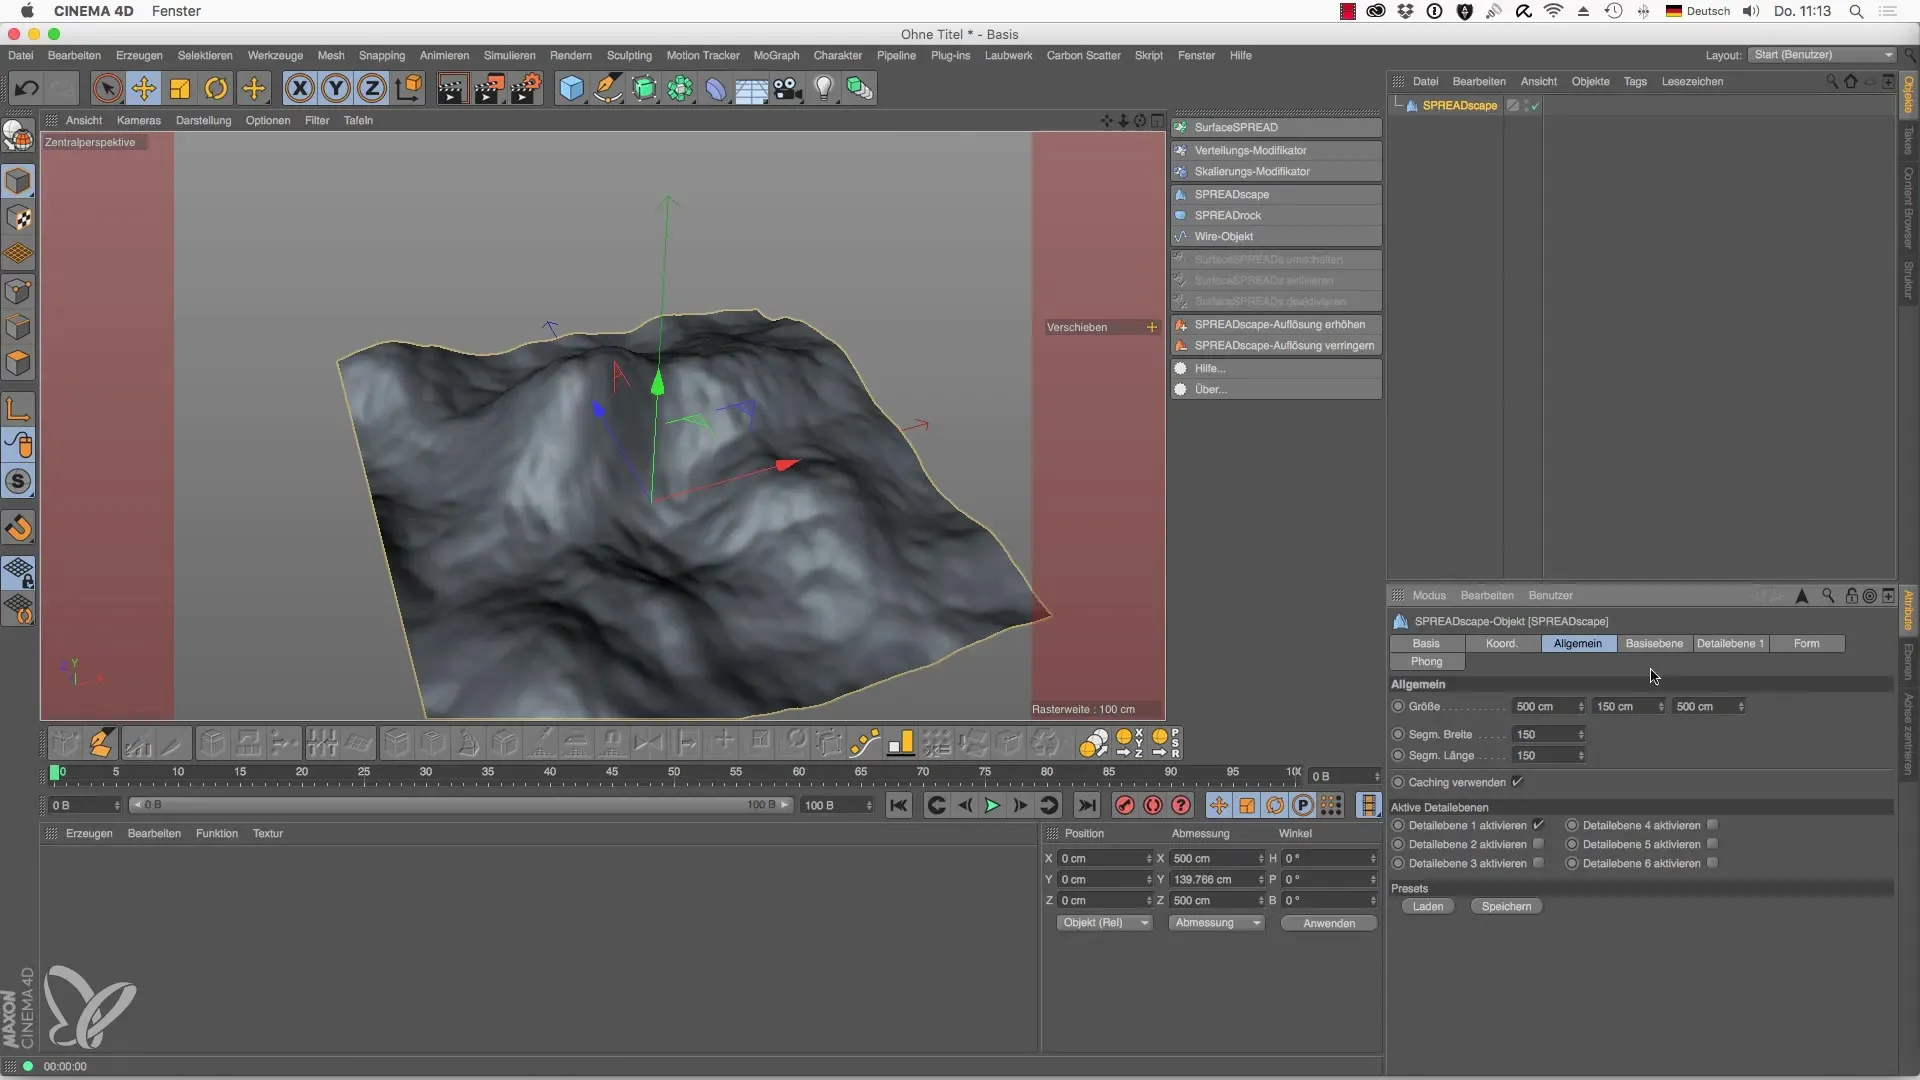Enable Detailebene 4 aktivieren checkbox
This screenshot has width=1920, height=1080.
[x=1713, y=825]
